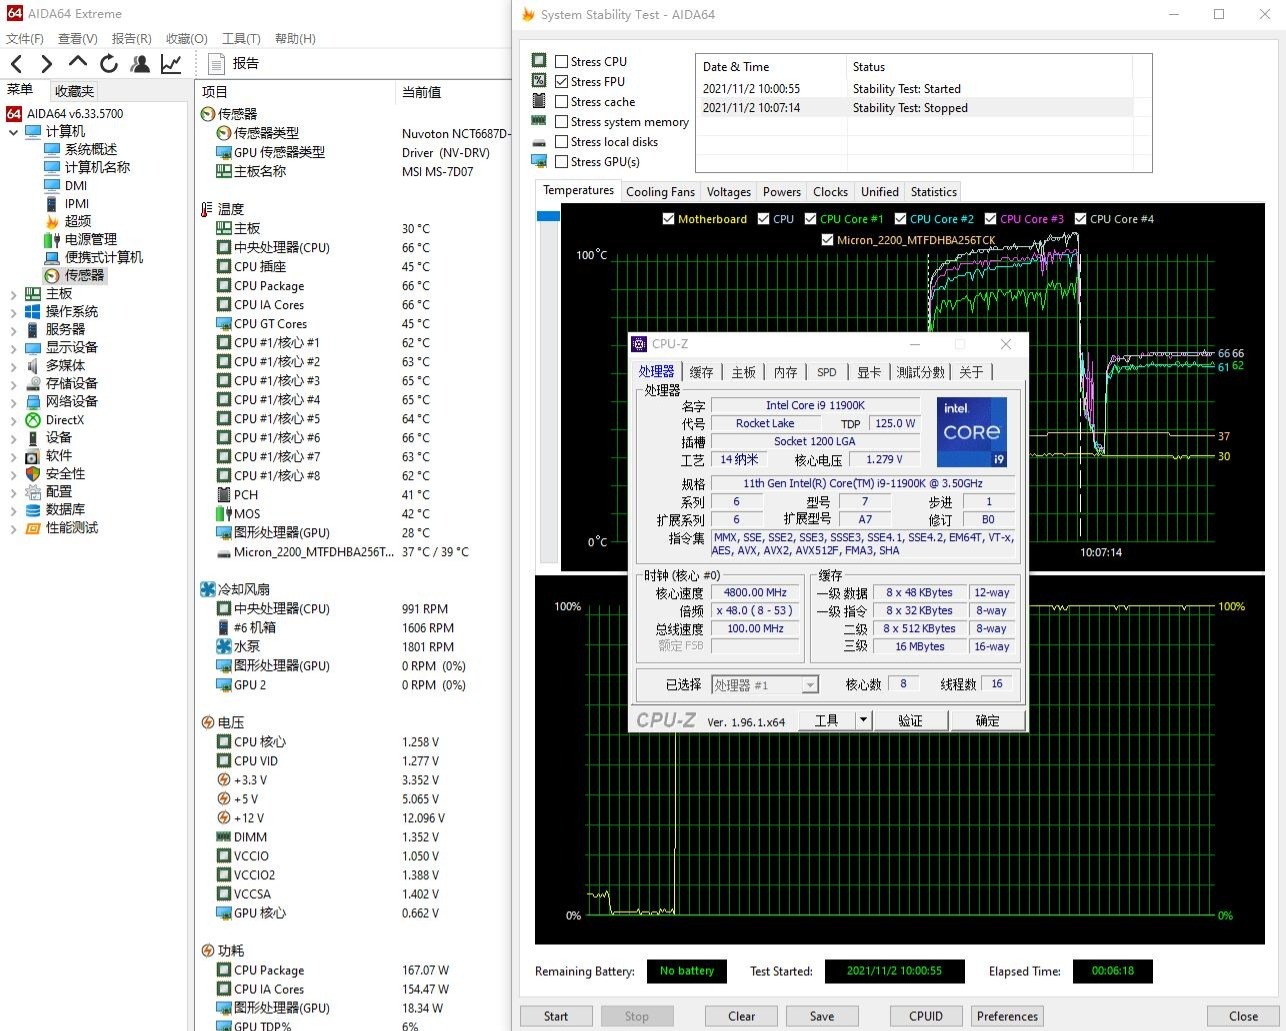This screenshot has height=1031, width=1286.
Task: Click the 多媒体 speaker icon item
Action: click(x=33, y=366)
